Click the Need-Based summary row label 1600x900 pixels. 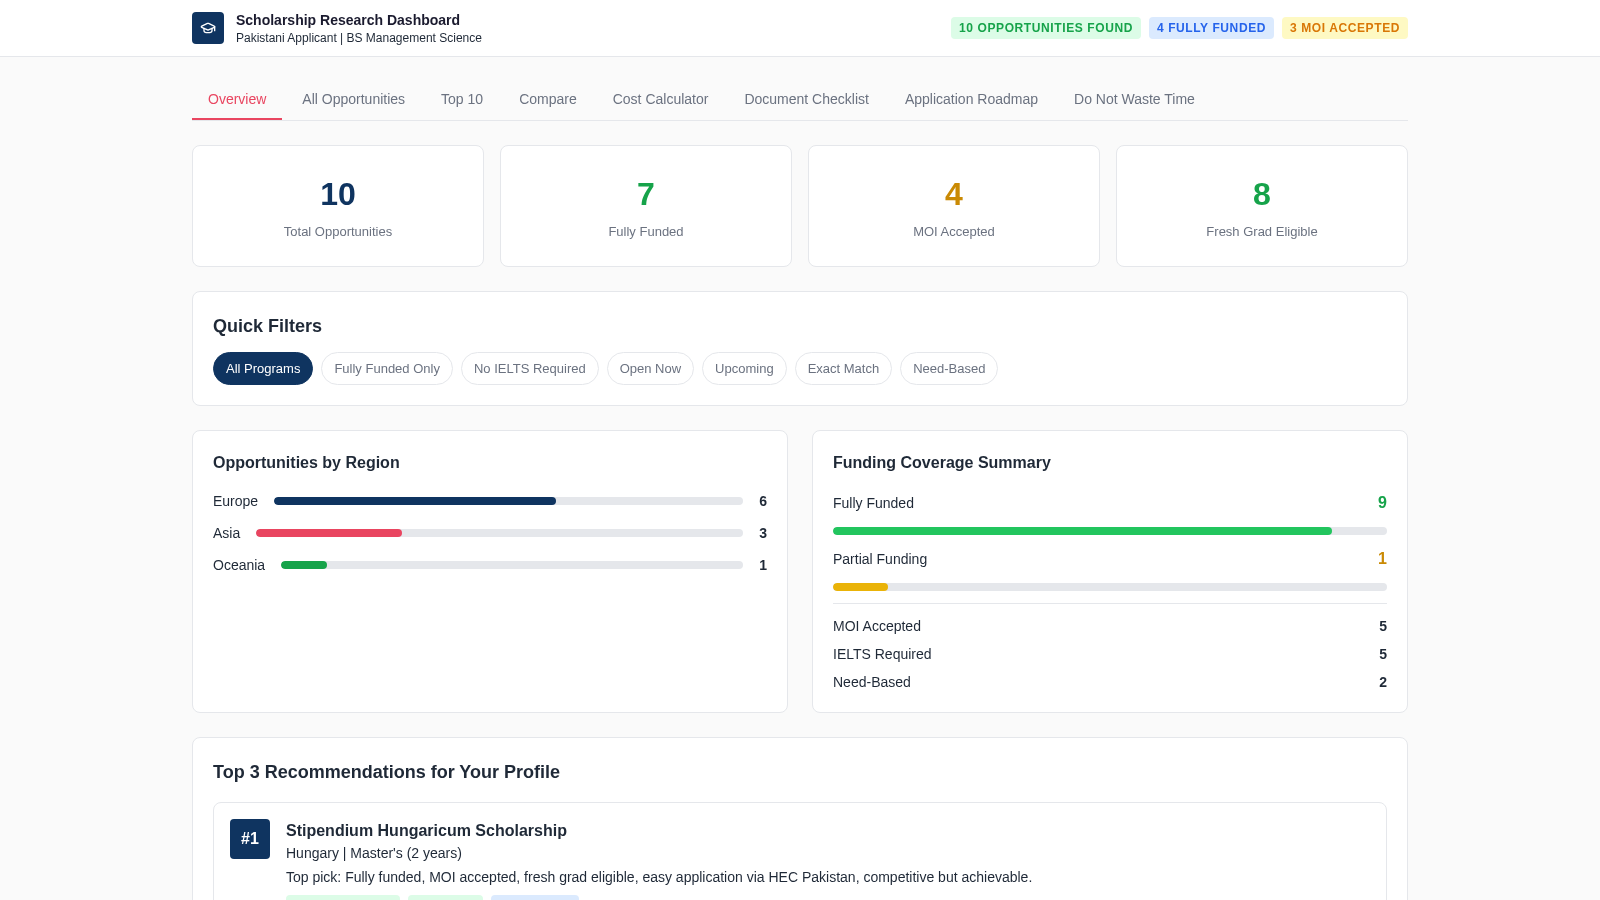(x=872, y=682)
